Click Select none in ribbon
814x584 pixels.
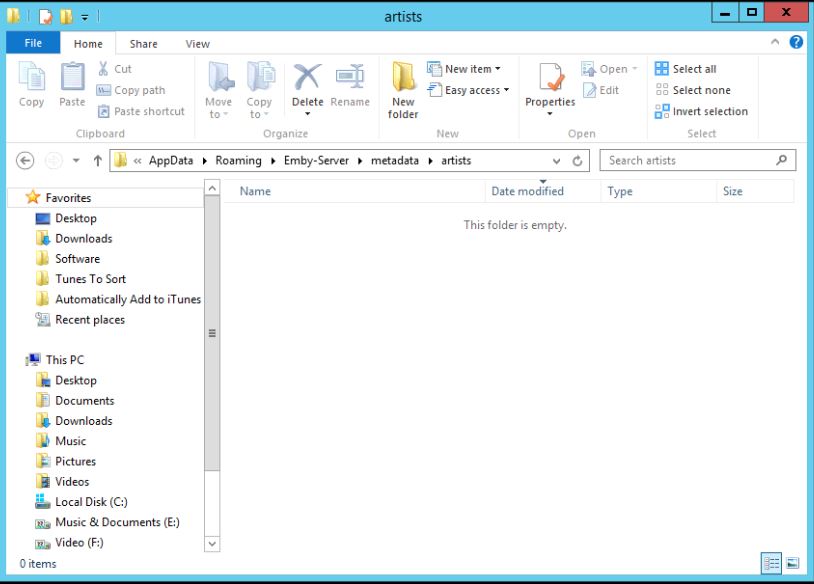[x=693, y=90]
